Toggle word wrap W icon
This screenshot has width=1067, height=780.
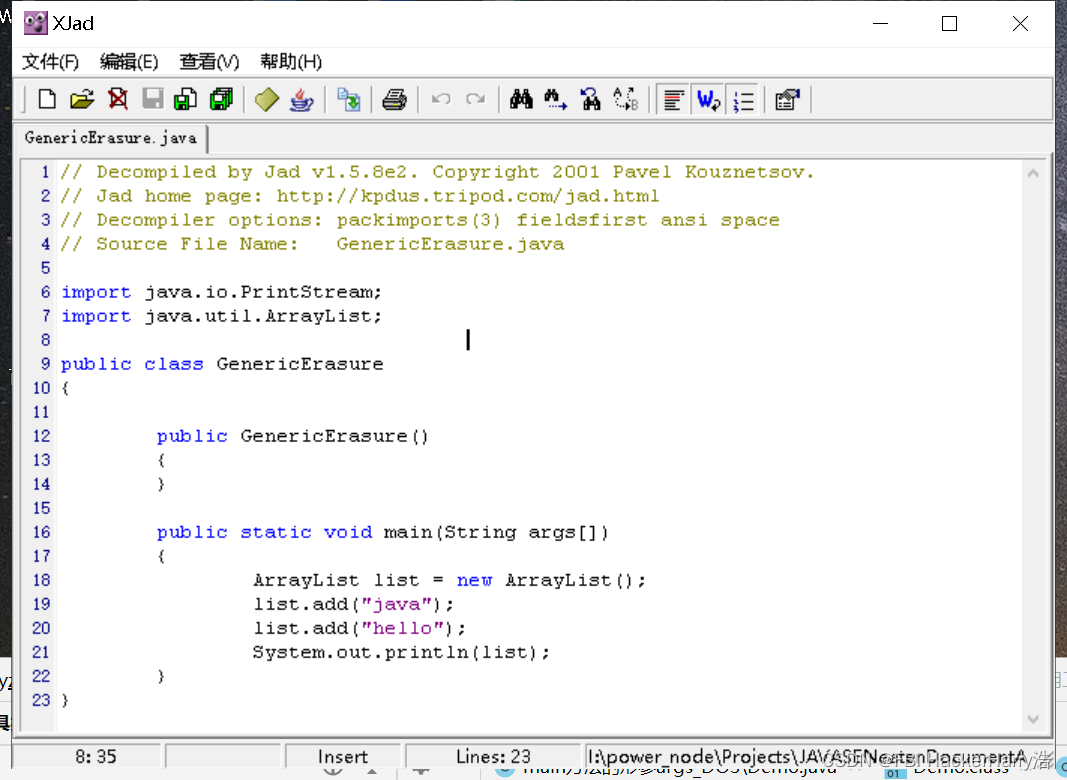[708, 100]
